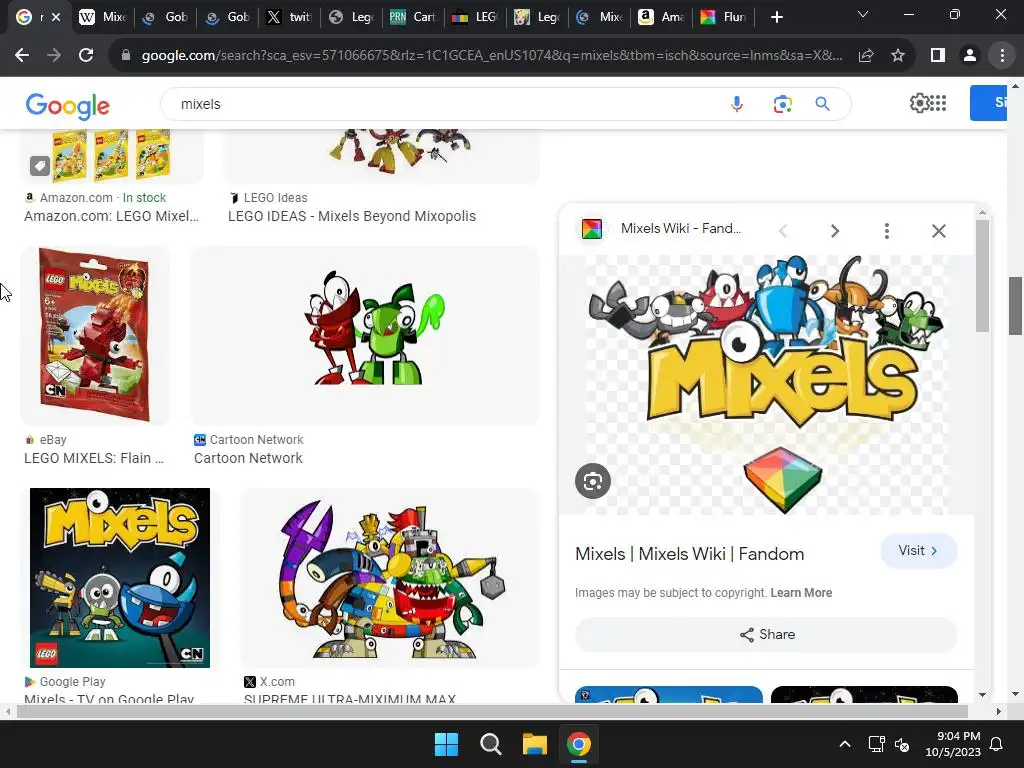Image resolution: width=1024 pixels, height=768 pixels.
Task: Open Windows Start menu
Action: pos(447,744)
